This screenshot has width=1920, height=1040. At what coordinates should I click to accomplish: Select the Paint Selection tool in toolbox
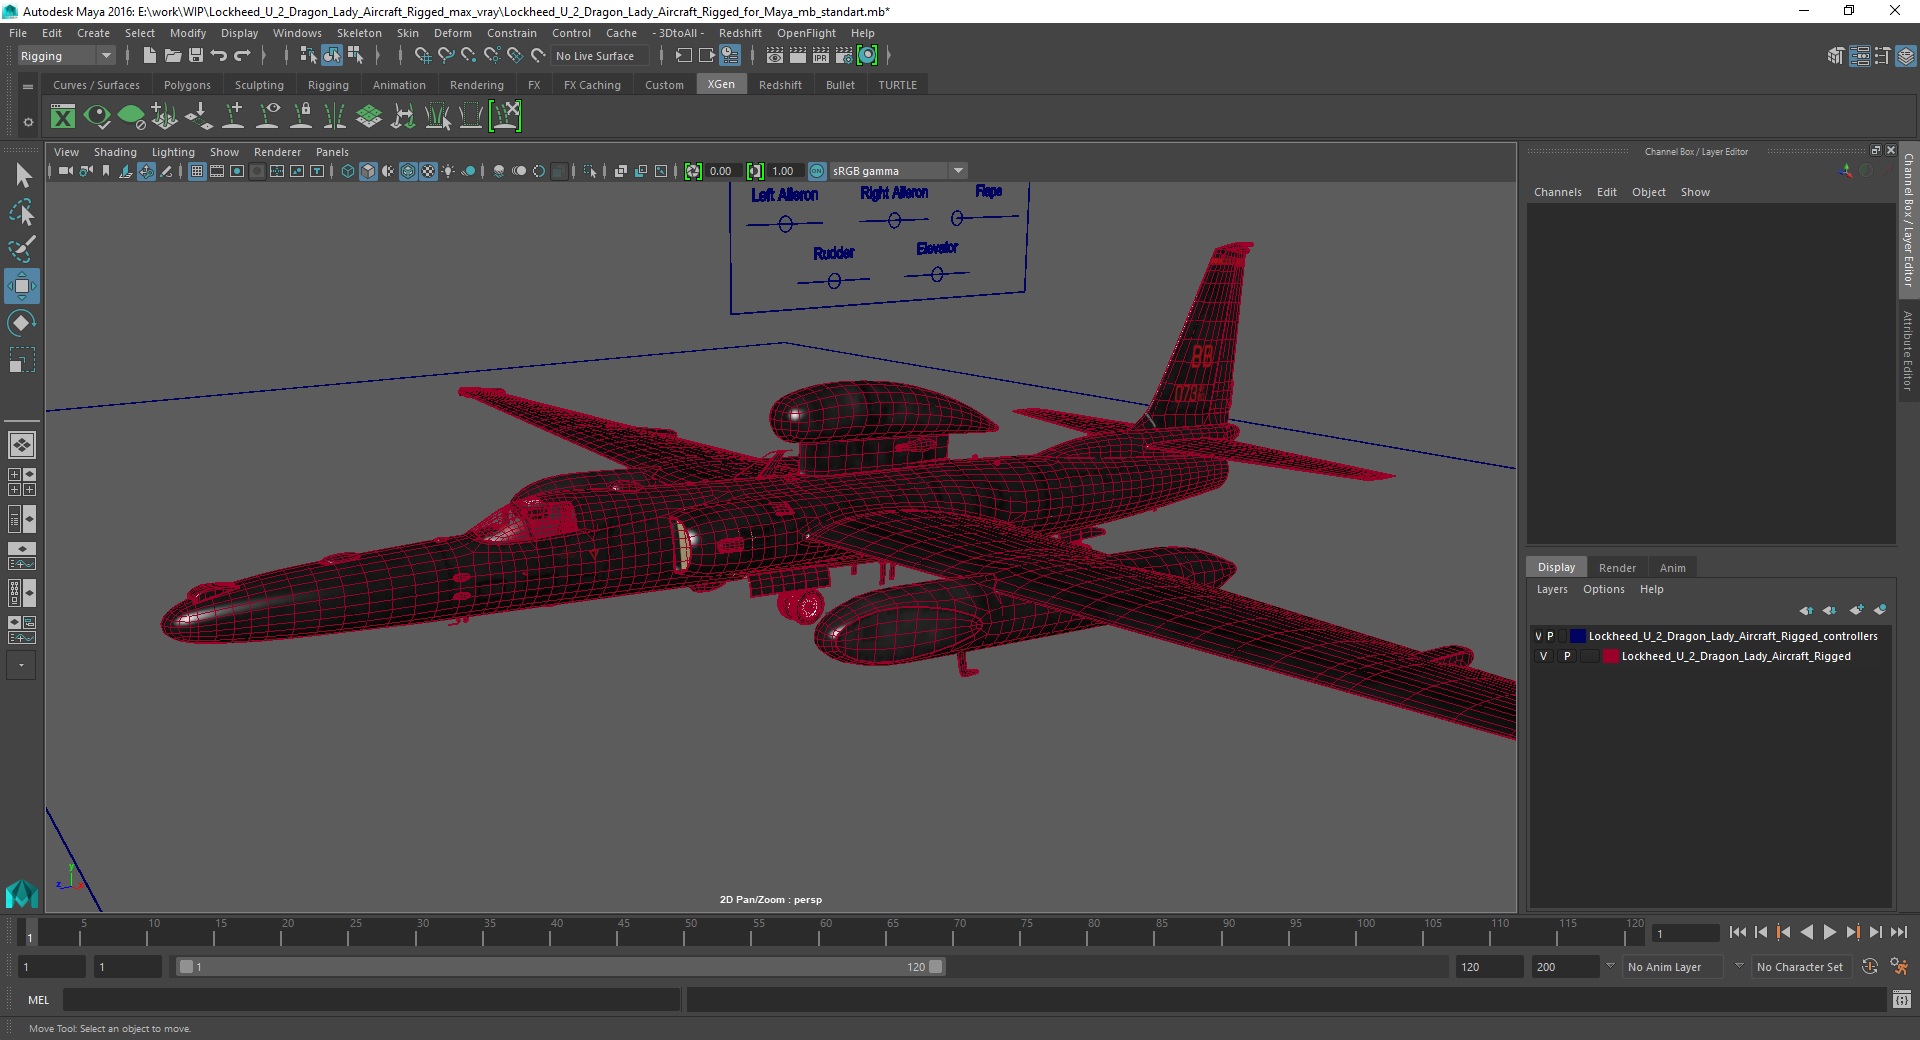click(x=22, y=249)
